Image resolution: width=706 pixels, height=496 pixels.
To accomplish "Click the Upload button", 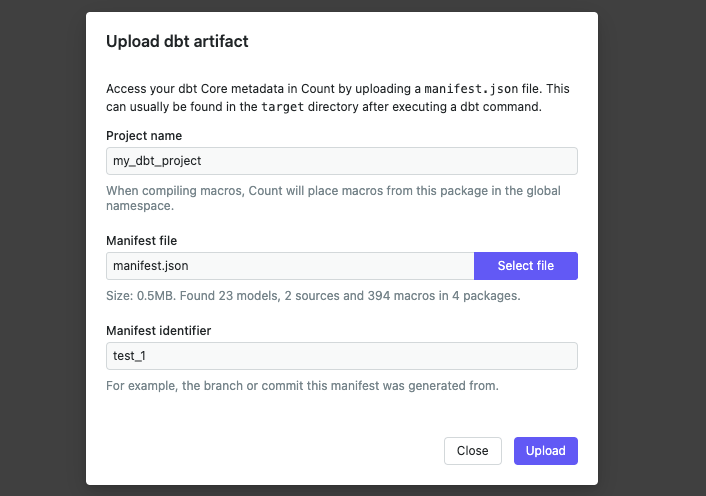I will coord(545,451).
